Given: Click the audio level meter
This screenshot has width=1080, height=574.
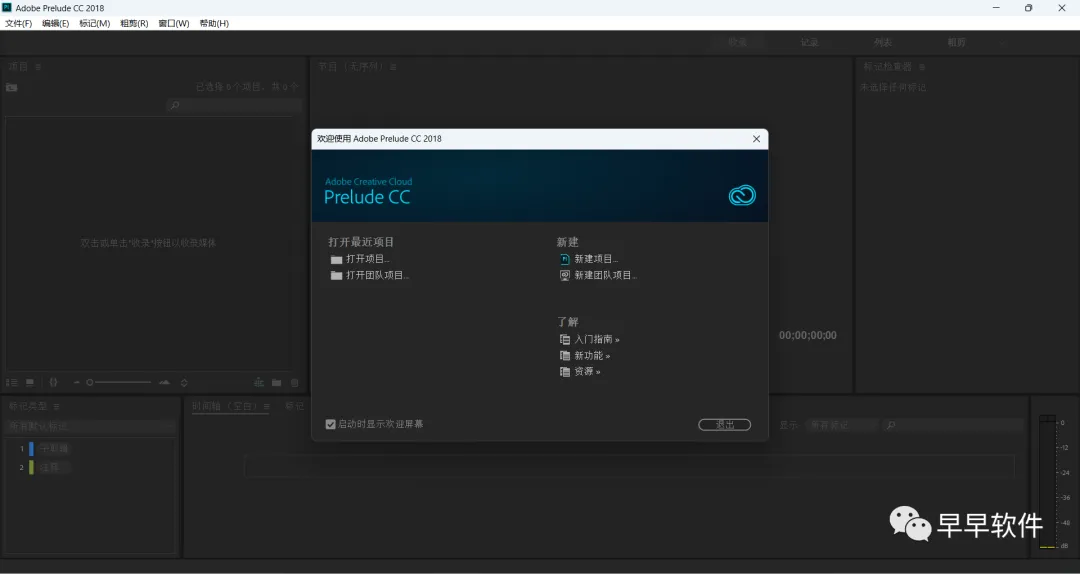Looking at the screenshot, I should pos(1047,482).
